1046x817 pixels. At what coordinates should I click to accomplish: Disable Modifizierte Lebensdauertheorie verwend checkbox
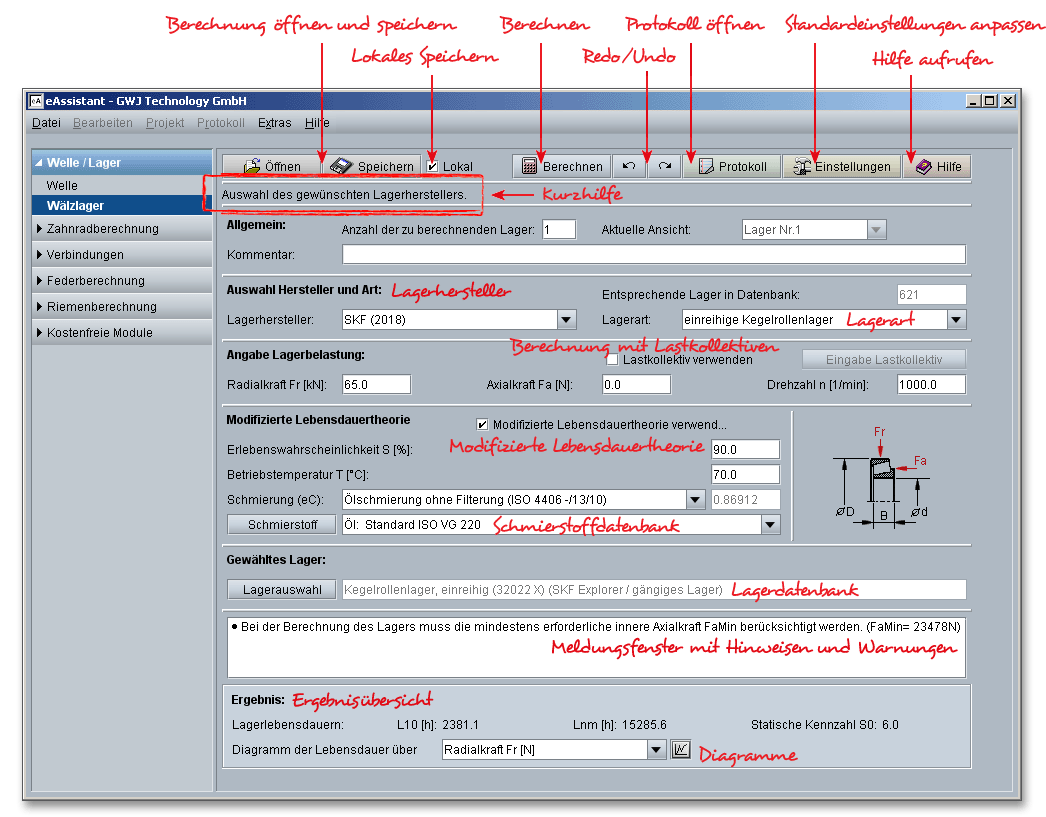tap(482, 422)
